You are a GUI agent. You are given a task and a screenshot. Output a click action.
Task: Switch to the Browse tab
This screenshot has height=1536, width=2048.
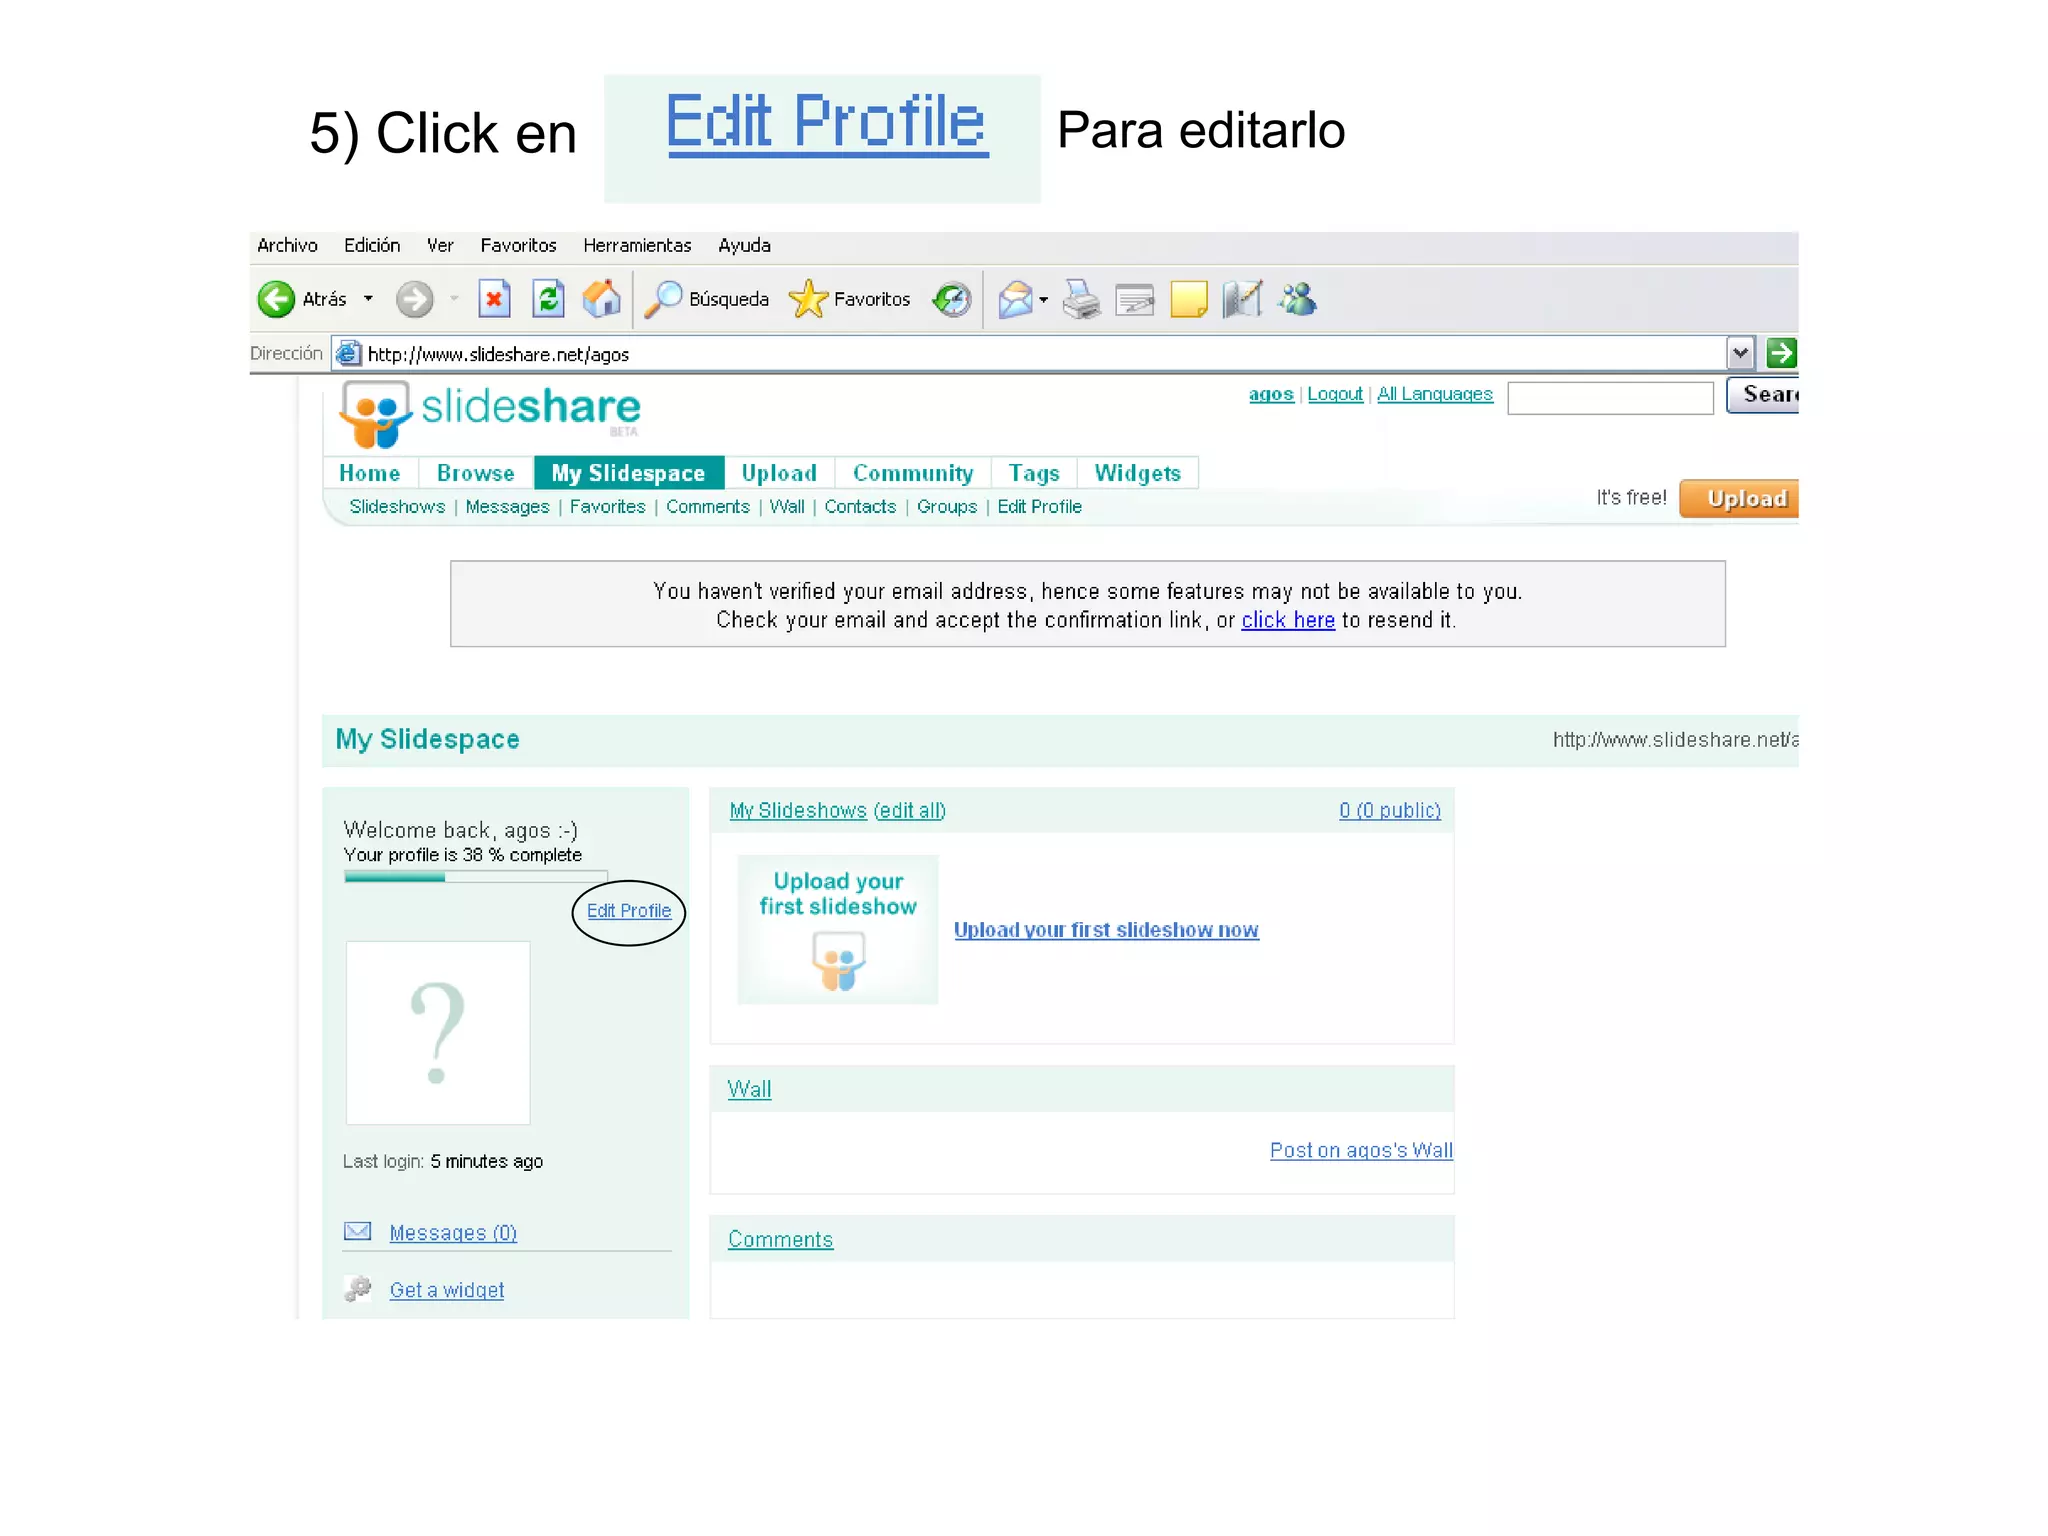click(476, 473)
